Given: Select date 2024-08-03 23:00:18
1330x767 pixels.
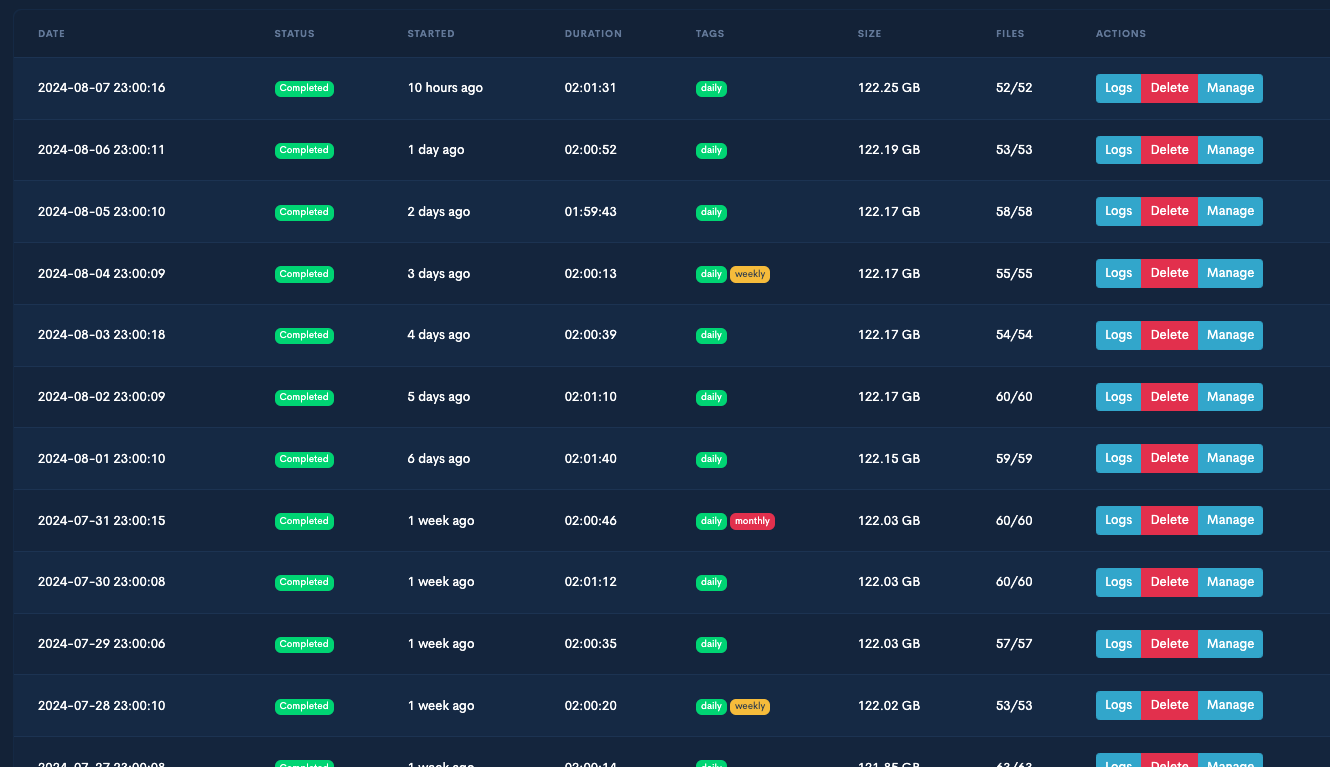Looking at the screenshot, I should click(x=101, y=335).
